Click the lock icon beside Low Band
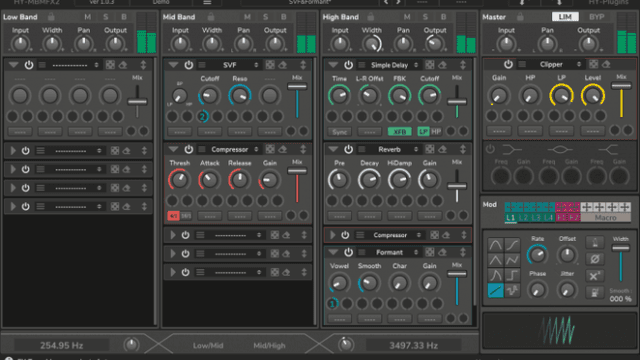640x360 pixels. tap(51, 17)
